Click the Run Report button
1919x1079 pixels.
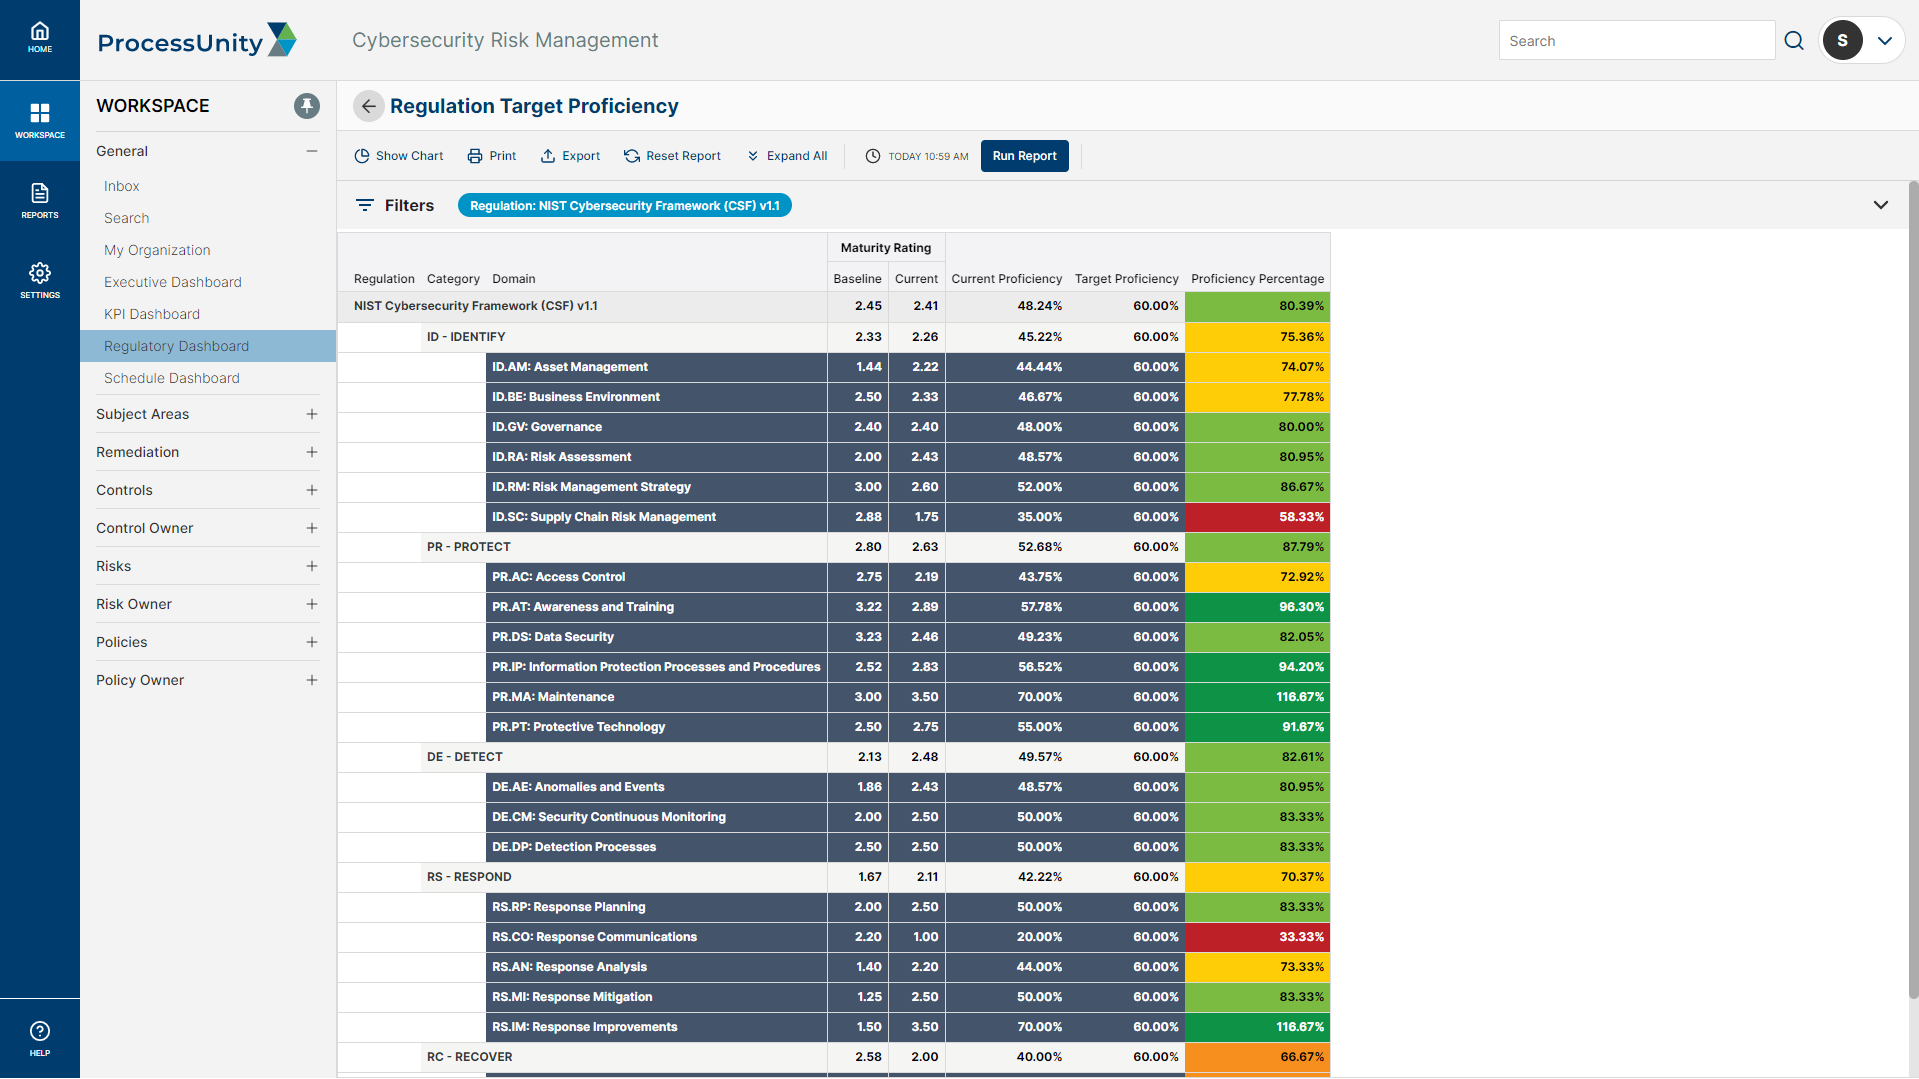pyautogui.click(x=1024, y=155)
